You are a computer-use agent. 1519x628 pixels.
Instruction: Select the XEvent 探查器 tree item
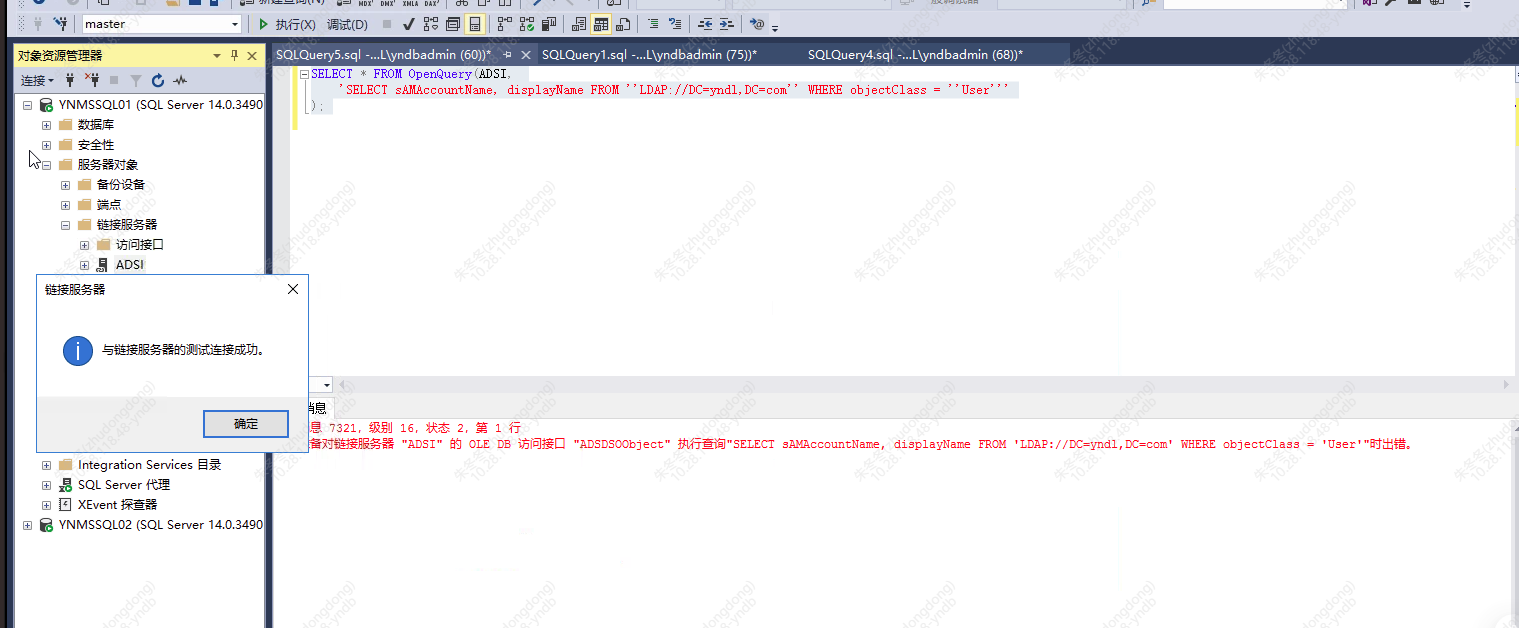coord(118,505)
